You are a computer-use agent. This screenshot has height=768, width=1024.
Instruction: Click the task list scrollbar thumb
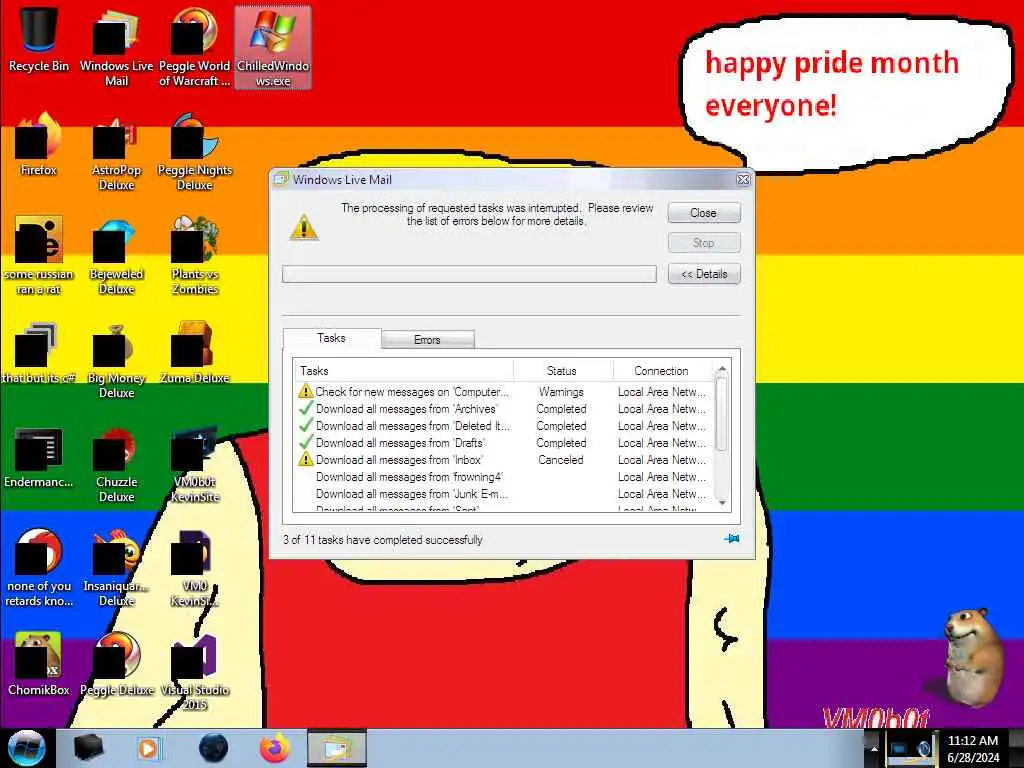(722, 413)
